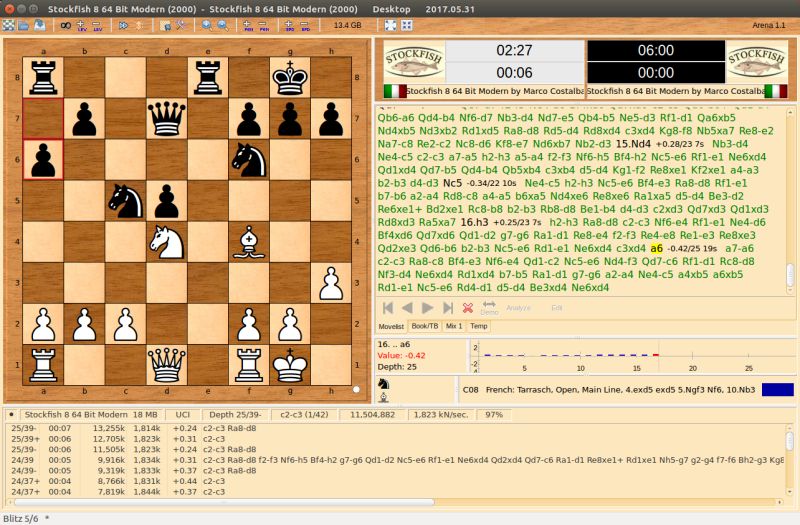Save game using the disk toolbar icon

39,25
